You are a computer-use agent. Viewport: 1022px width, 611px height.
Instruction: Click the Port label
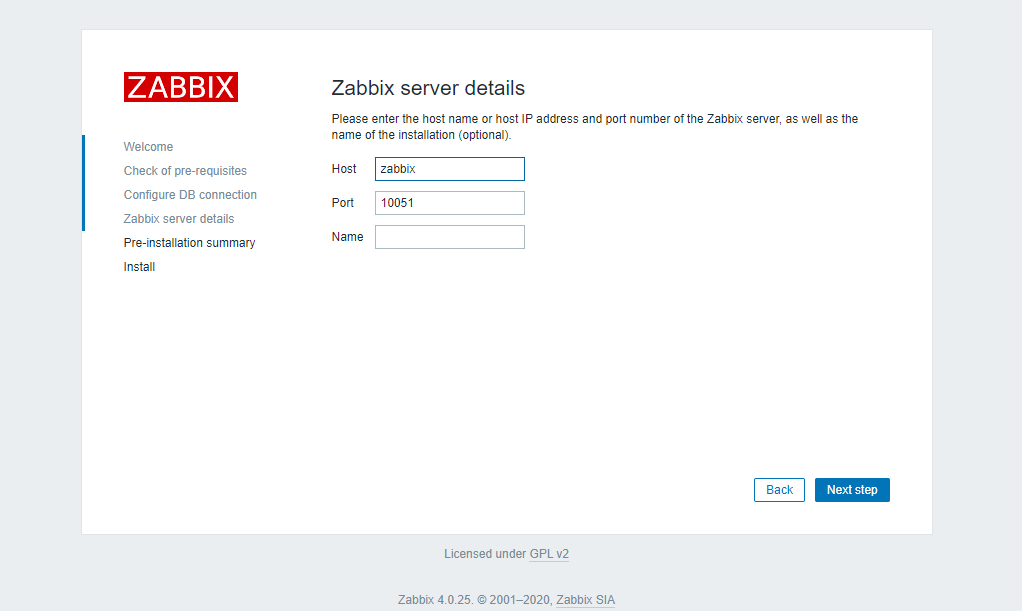point(342,203)
